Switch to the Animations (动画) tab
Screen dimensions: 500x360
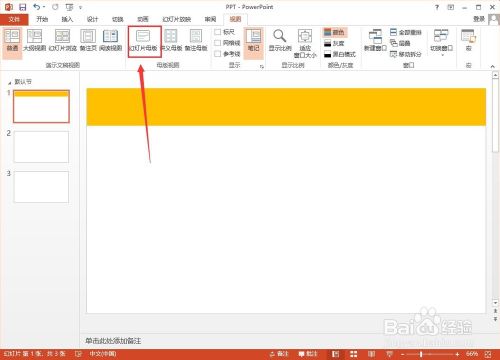(x=143, y=19)
